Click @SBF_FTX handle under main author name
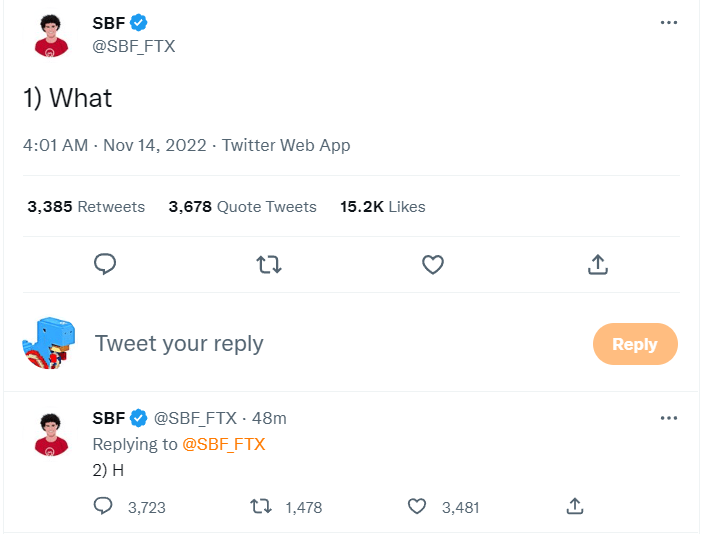 click(133, 46)
